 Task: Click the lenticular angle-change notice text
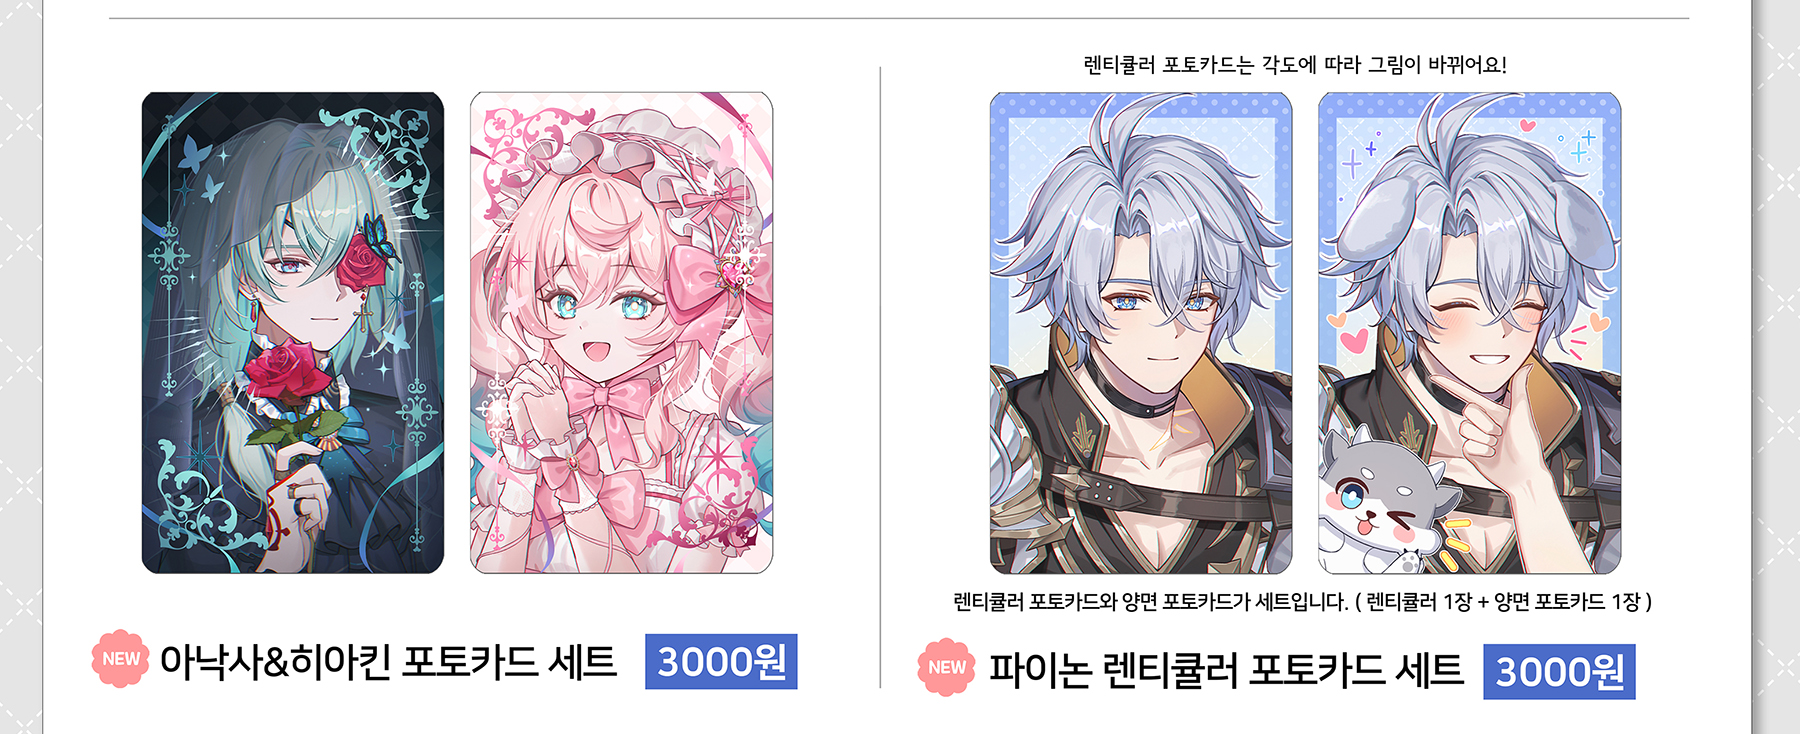click(x=1295, y=65)
